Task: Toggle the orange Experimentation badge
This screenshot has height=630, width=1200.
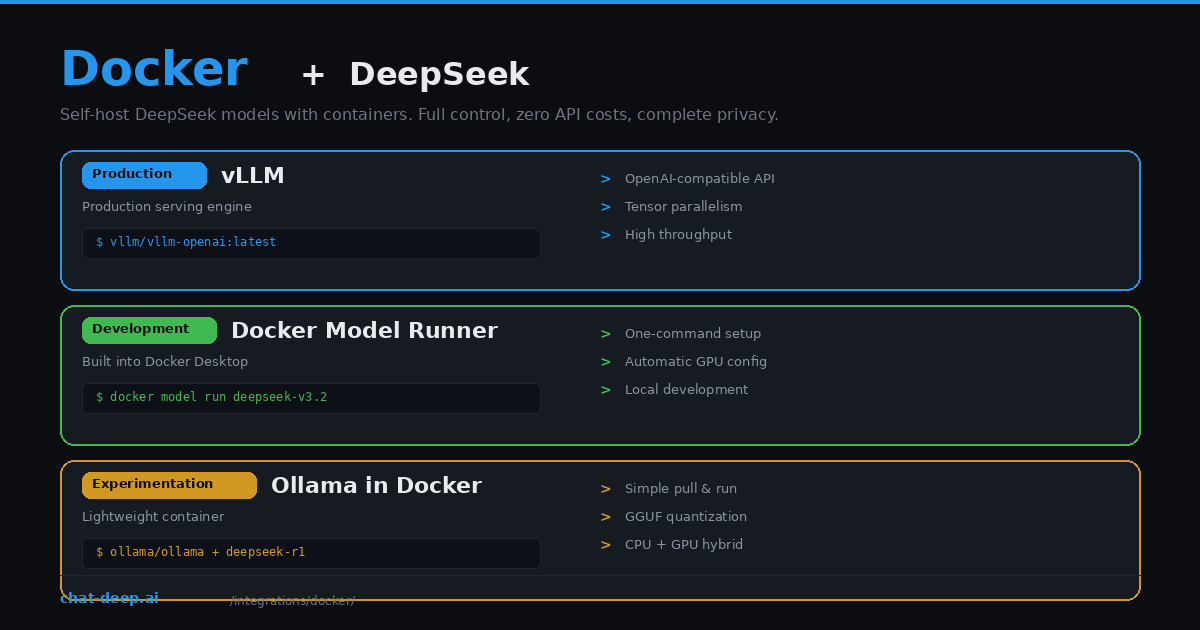Action: tap(169, 484)
